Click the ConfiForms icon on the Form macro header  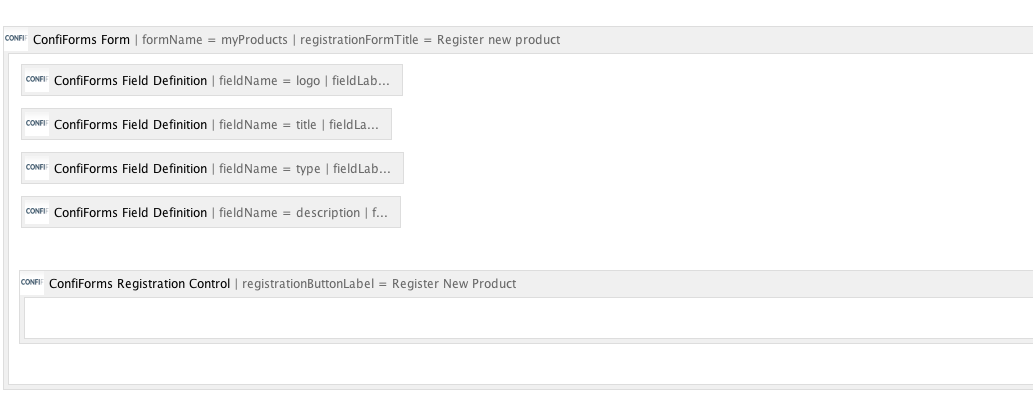coord(16,40)
